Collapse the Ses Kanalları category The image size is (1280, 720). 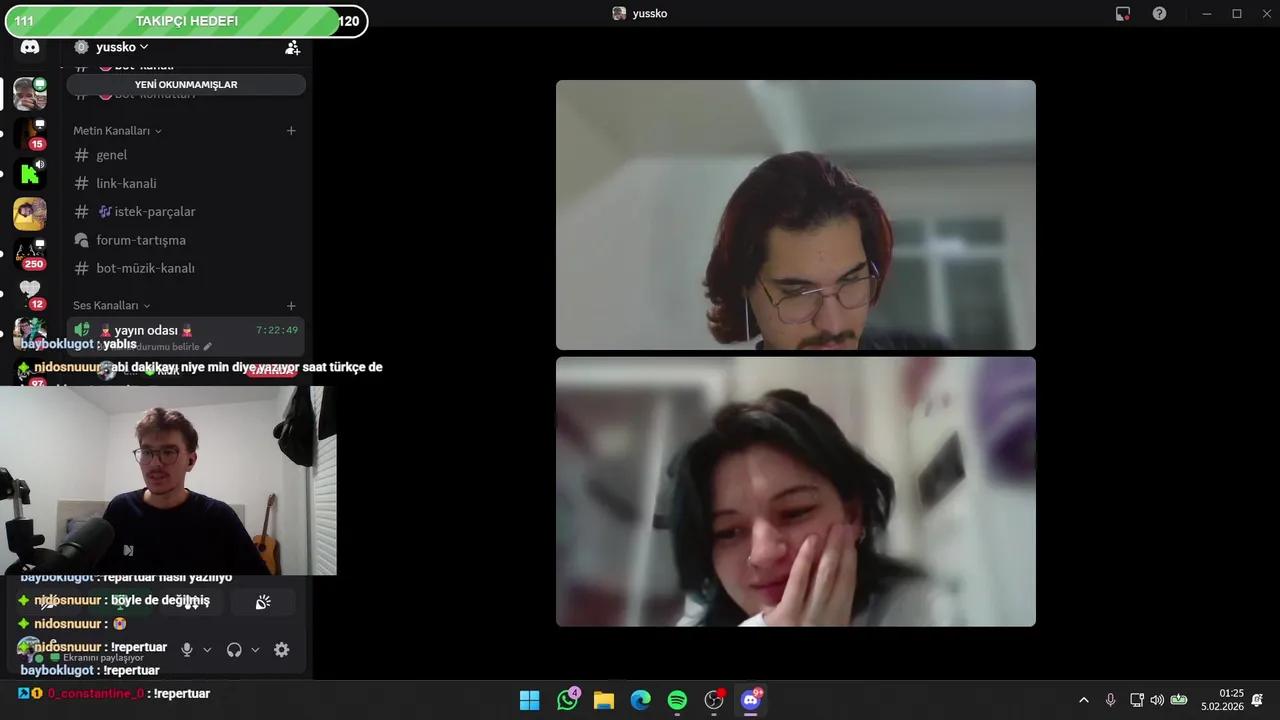(x=111, y=305)
